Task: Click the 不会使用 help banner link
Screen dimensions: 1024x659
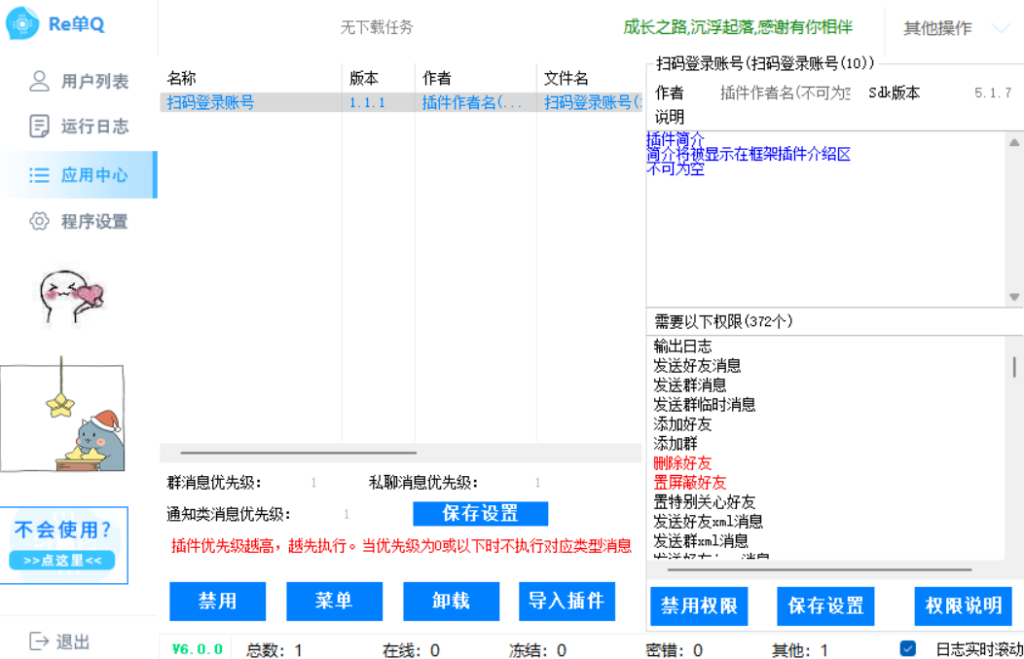Action: pyautogui.click(x=64, y=544)
